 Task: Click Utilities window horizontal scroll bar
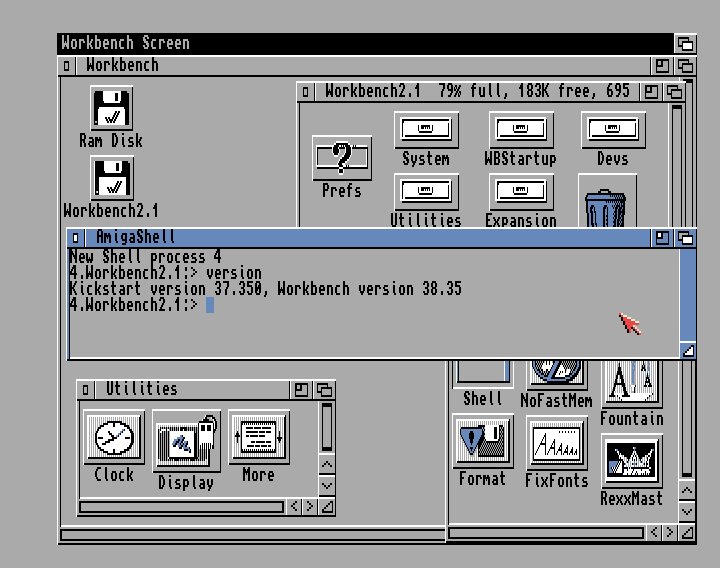181,507
